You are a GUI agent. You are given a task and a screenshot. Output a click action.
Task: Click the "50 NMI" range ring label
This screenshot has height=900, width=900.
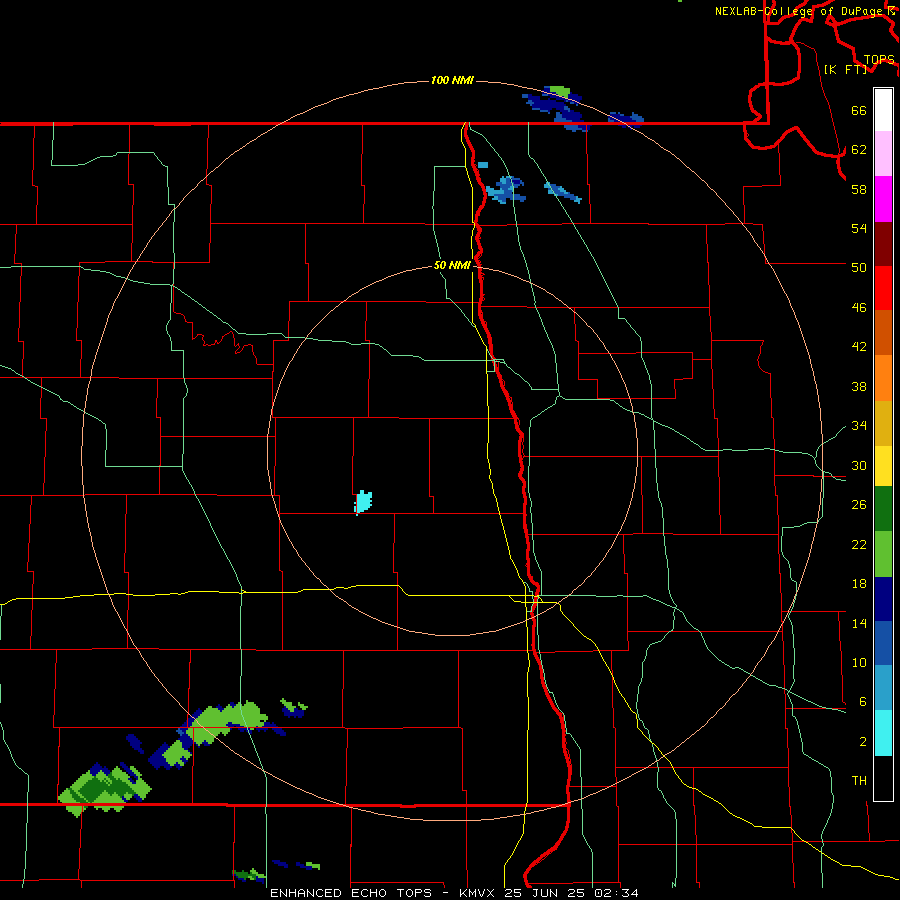(452, 265)
